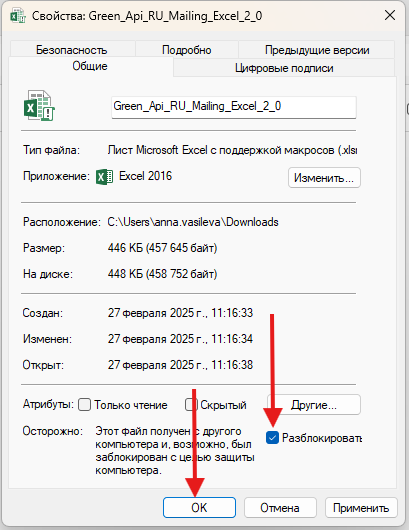Viewport: 409px width, 530px height.
Task: Switch to the Безопасность tab
Action: (72, 50)
